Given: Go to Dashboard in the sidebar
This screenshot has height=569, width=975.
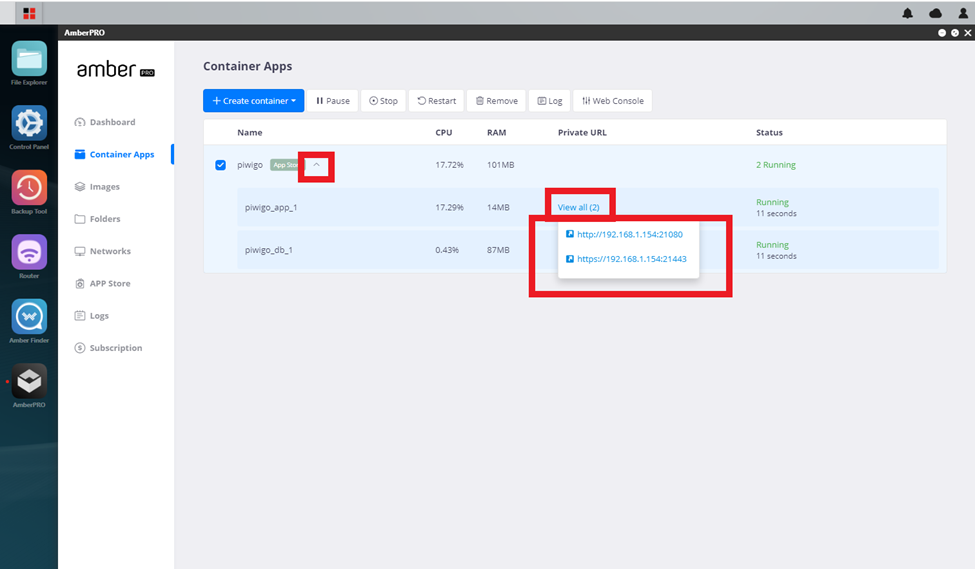Looking at the screenshot, I should [104, 122].
